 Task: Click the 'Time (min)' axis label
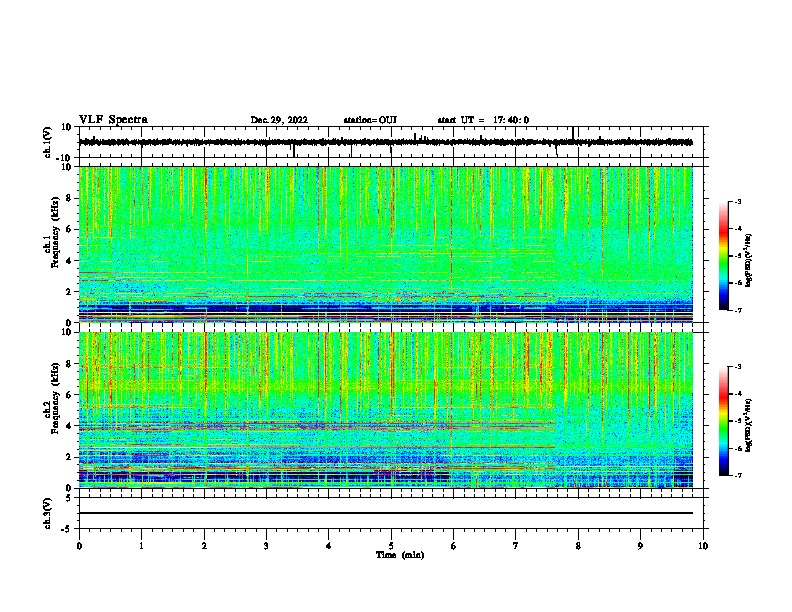(x=400, y=555)
